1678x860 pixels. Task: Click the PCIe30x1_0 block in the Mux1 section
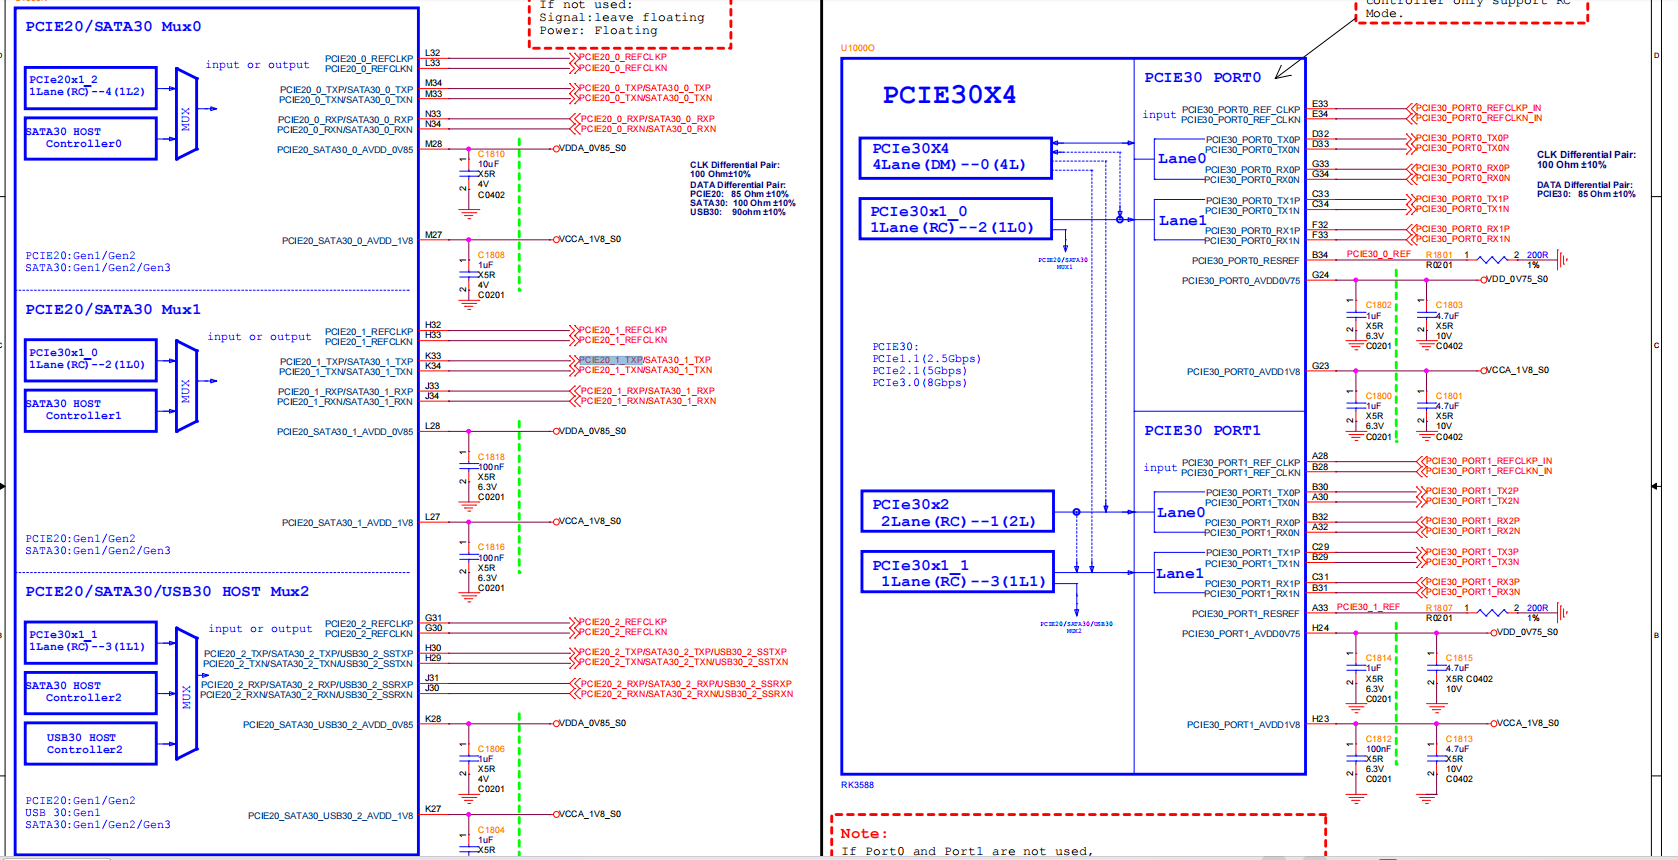tap(91, 359)
